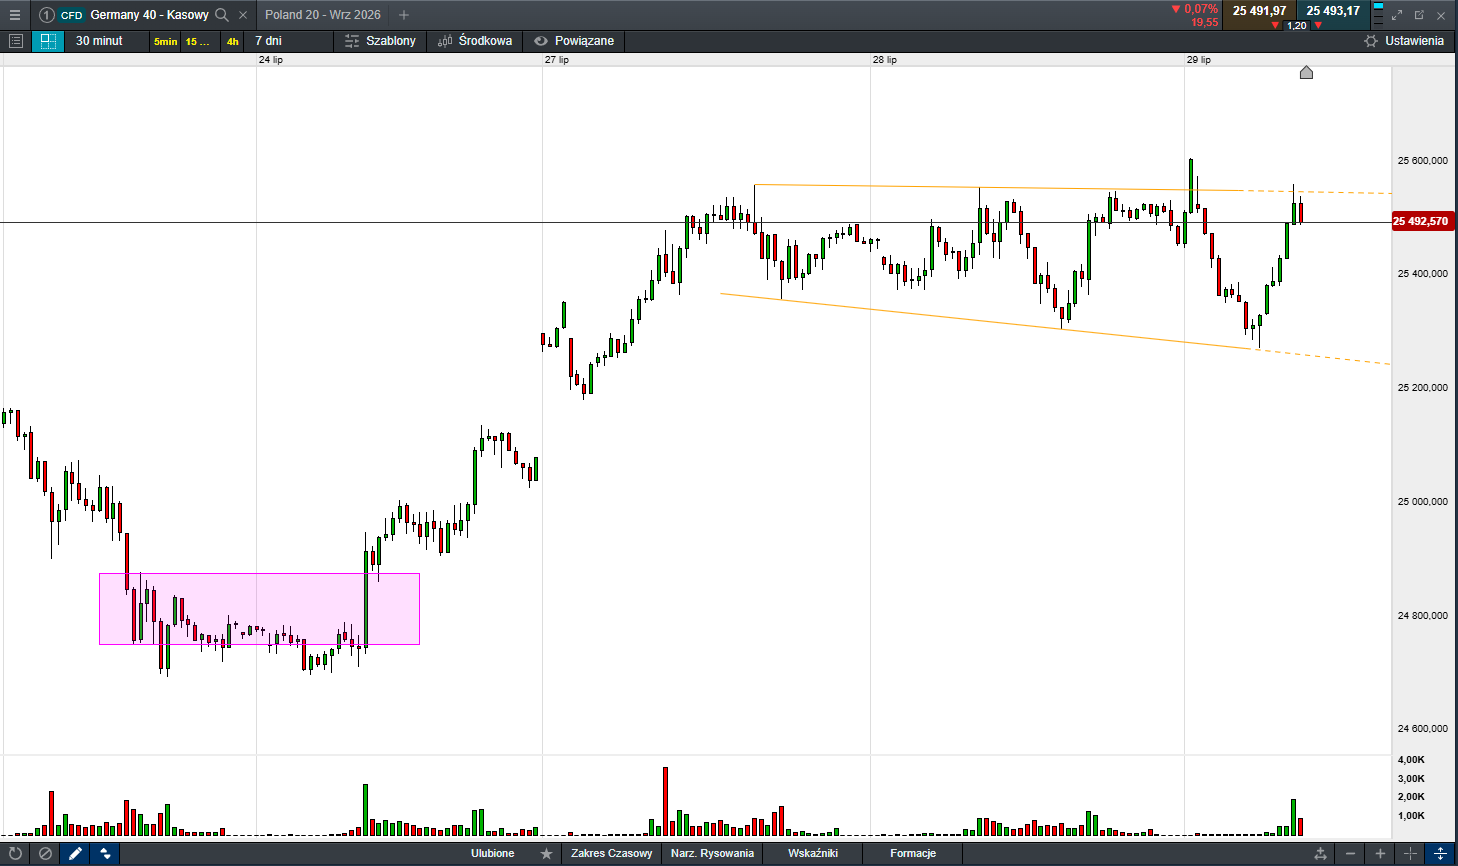Open the market depth bars icon
Image resolution: width=1458 pixels, height=866 pixels.
click(x=1378, y=15)
